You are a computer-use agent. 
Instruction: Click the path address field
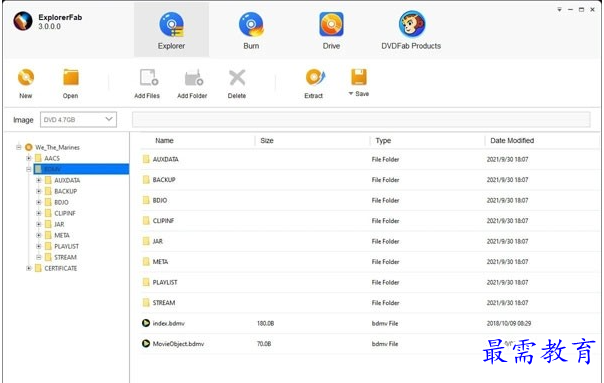pyautogui.click(x=361, y=119)
